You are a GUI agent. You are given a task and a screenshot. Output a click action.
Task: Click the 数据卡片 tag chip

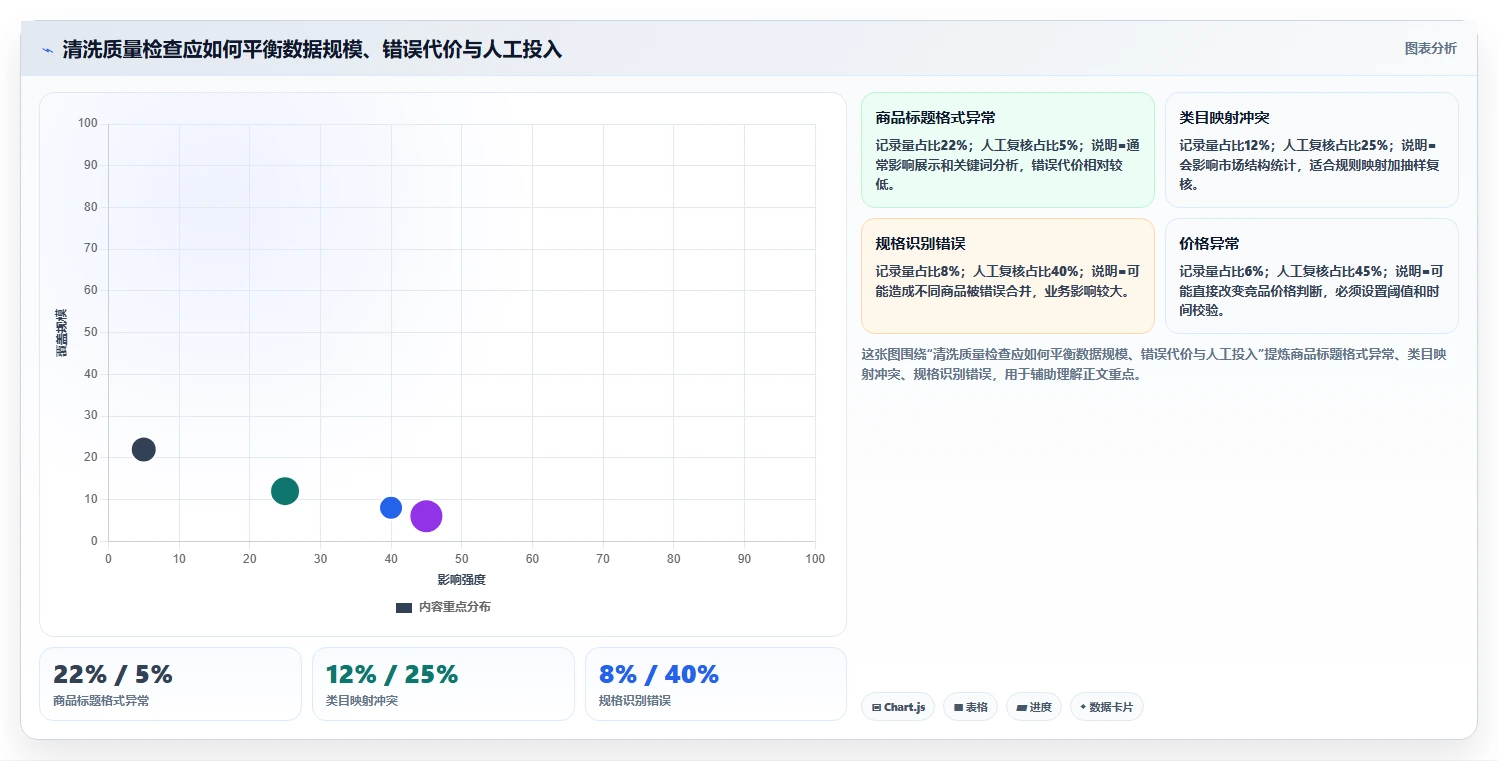coord(1106,707)
